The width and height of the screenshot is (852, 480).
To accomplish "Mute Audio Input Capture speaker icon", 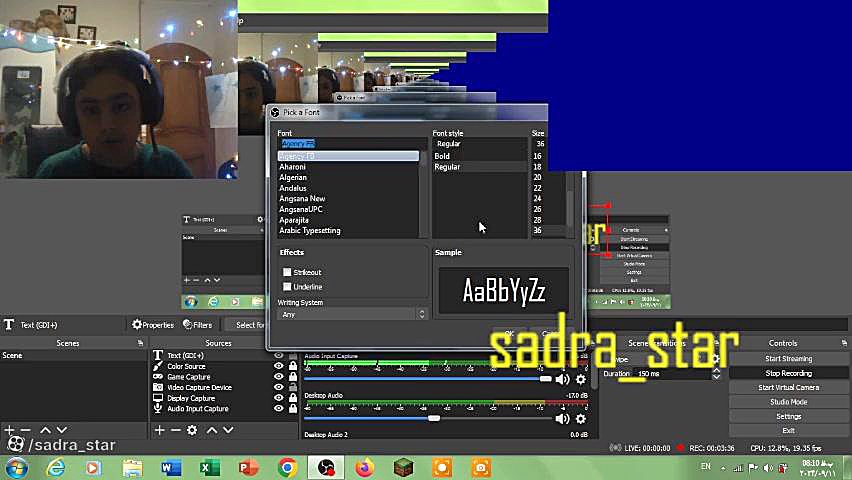I will (x=562, y=379).
